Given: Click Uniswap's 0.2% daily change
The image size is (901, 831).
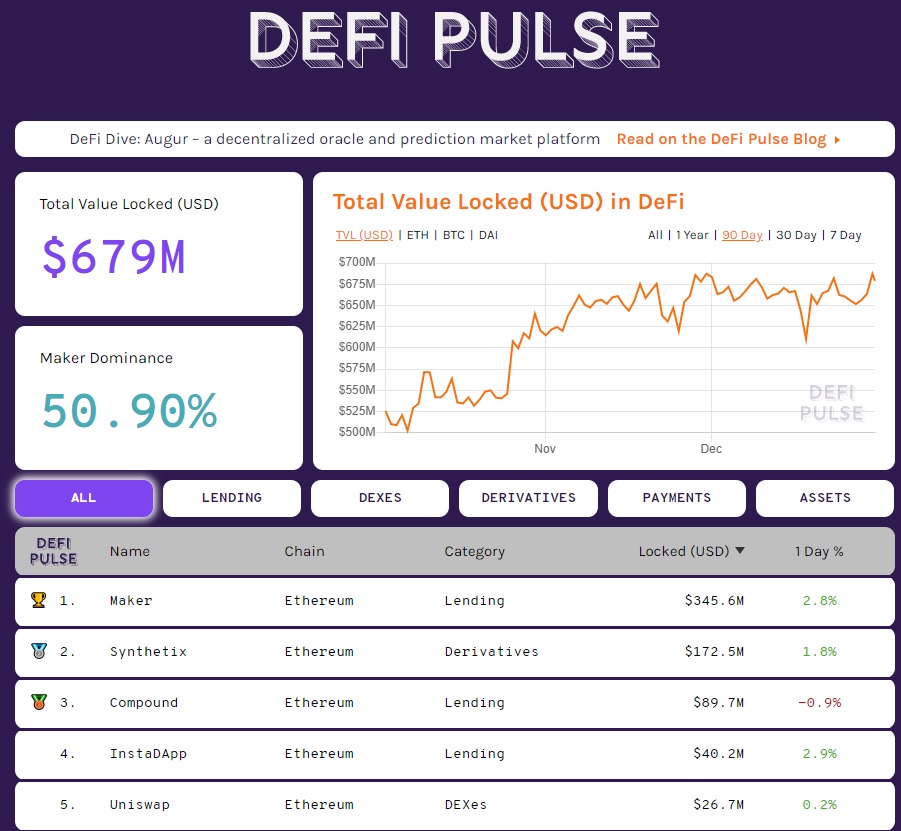Looking at the screenshot, I should tap(819, 805).
